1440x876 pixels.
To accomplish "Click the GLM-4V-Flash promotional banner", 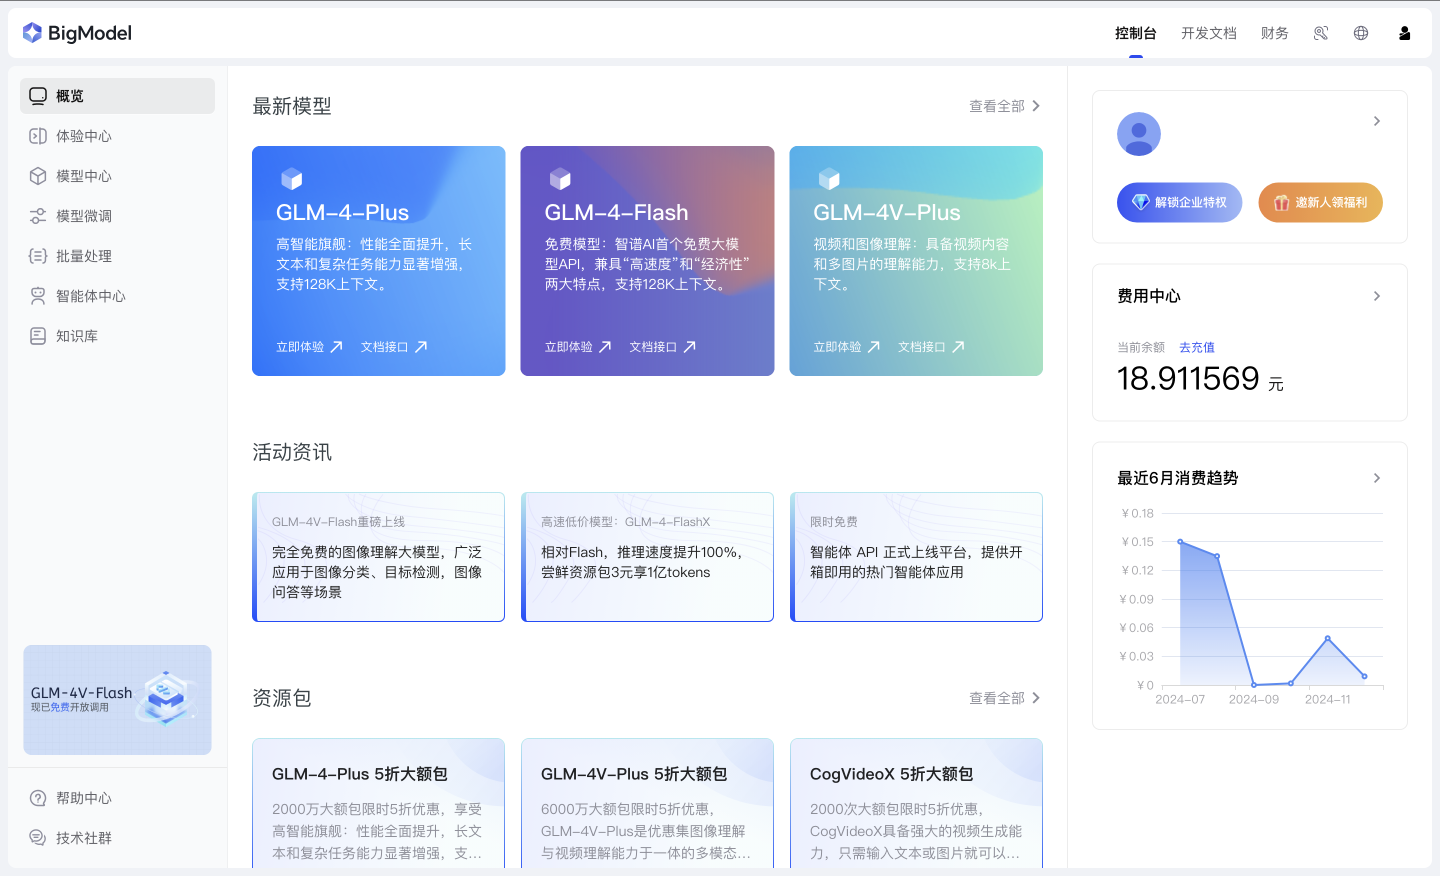I will [x=117, y=700].
